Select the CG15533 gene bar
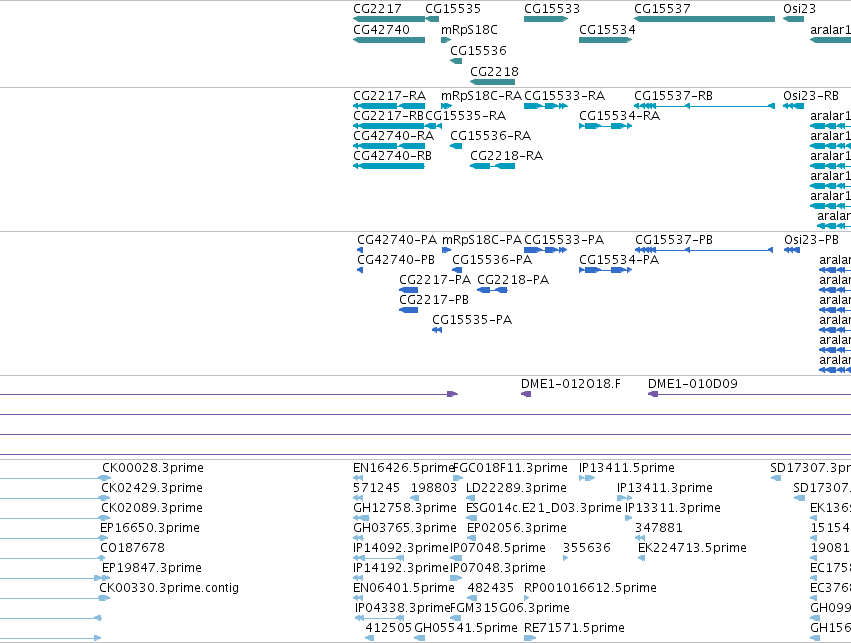Image resolution: width=851 pixels, height=643 pixels. [546, 19]
